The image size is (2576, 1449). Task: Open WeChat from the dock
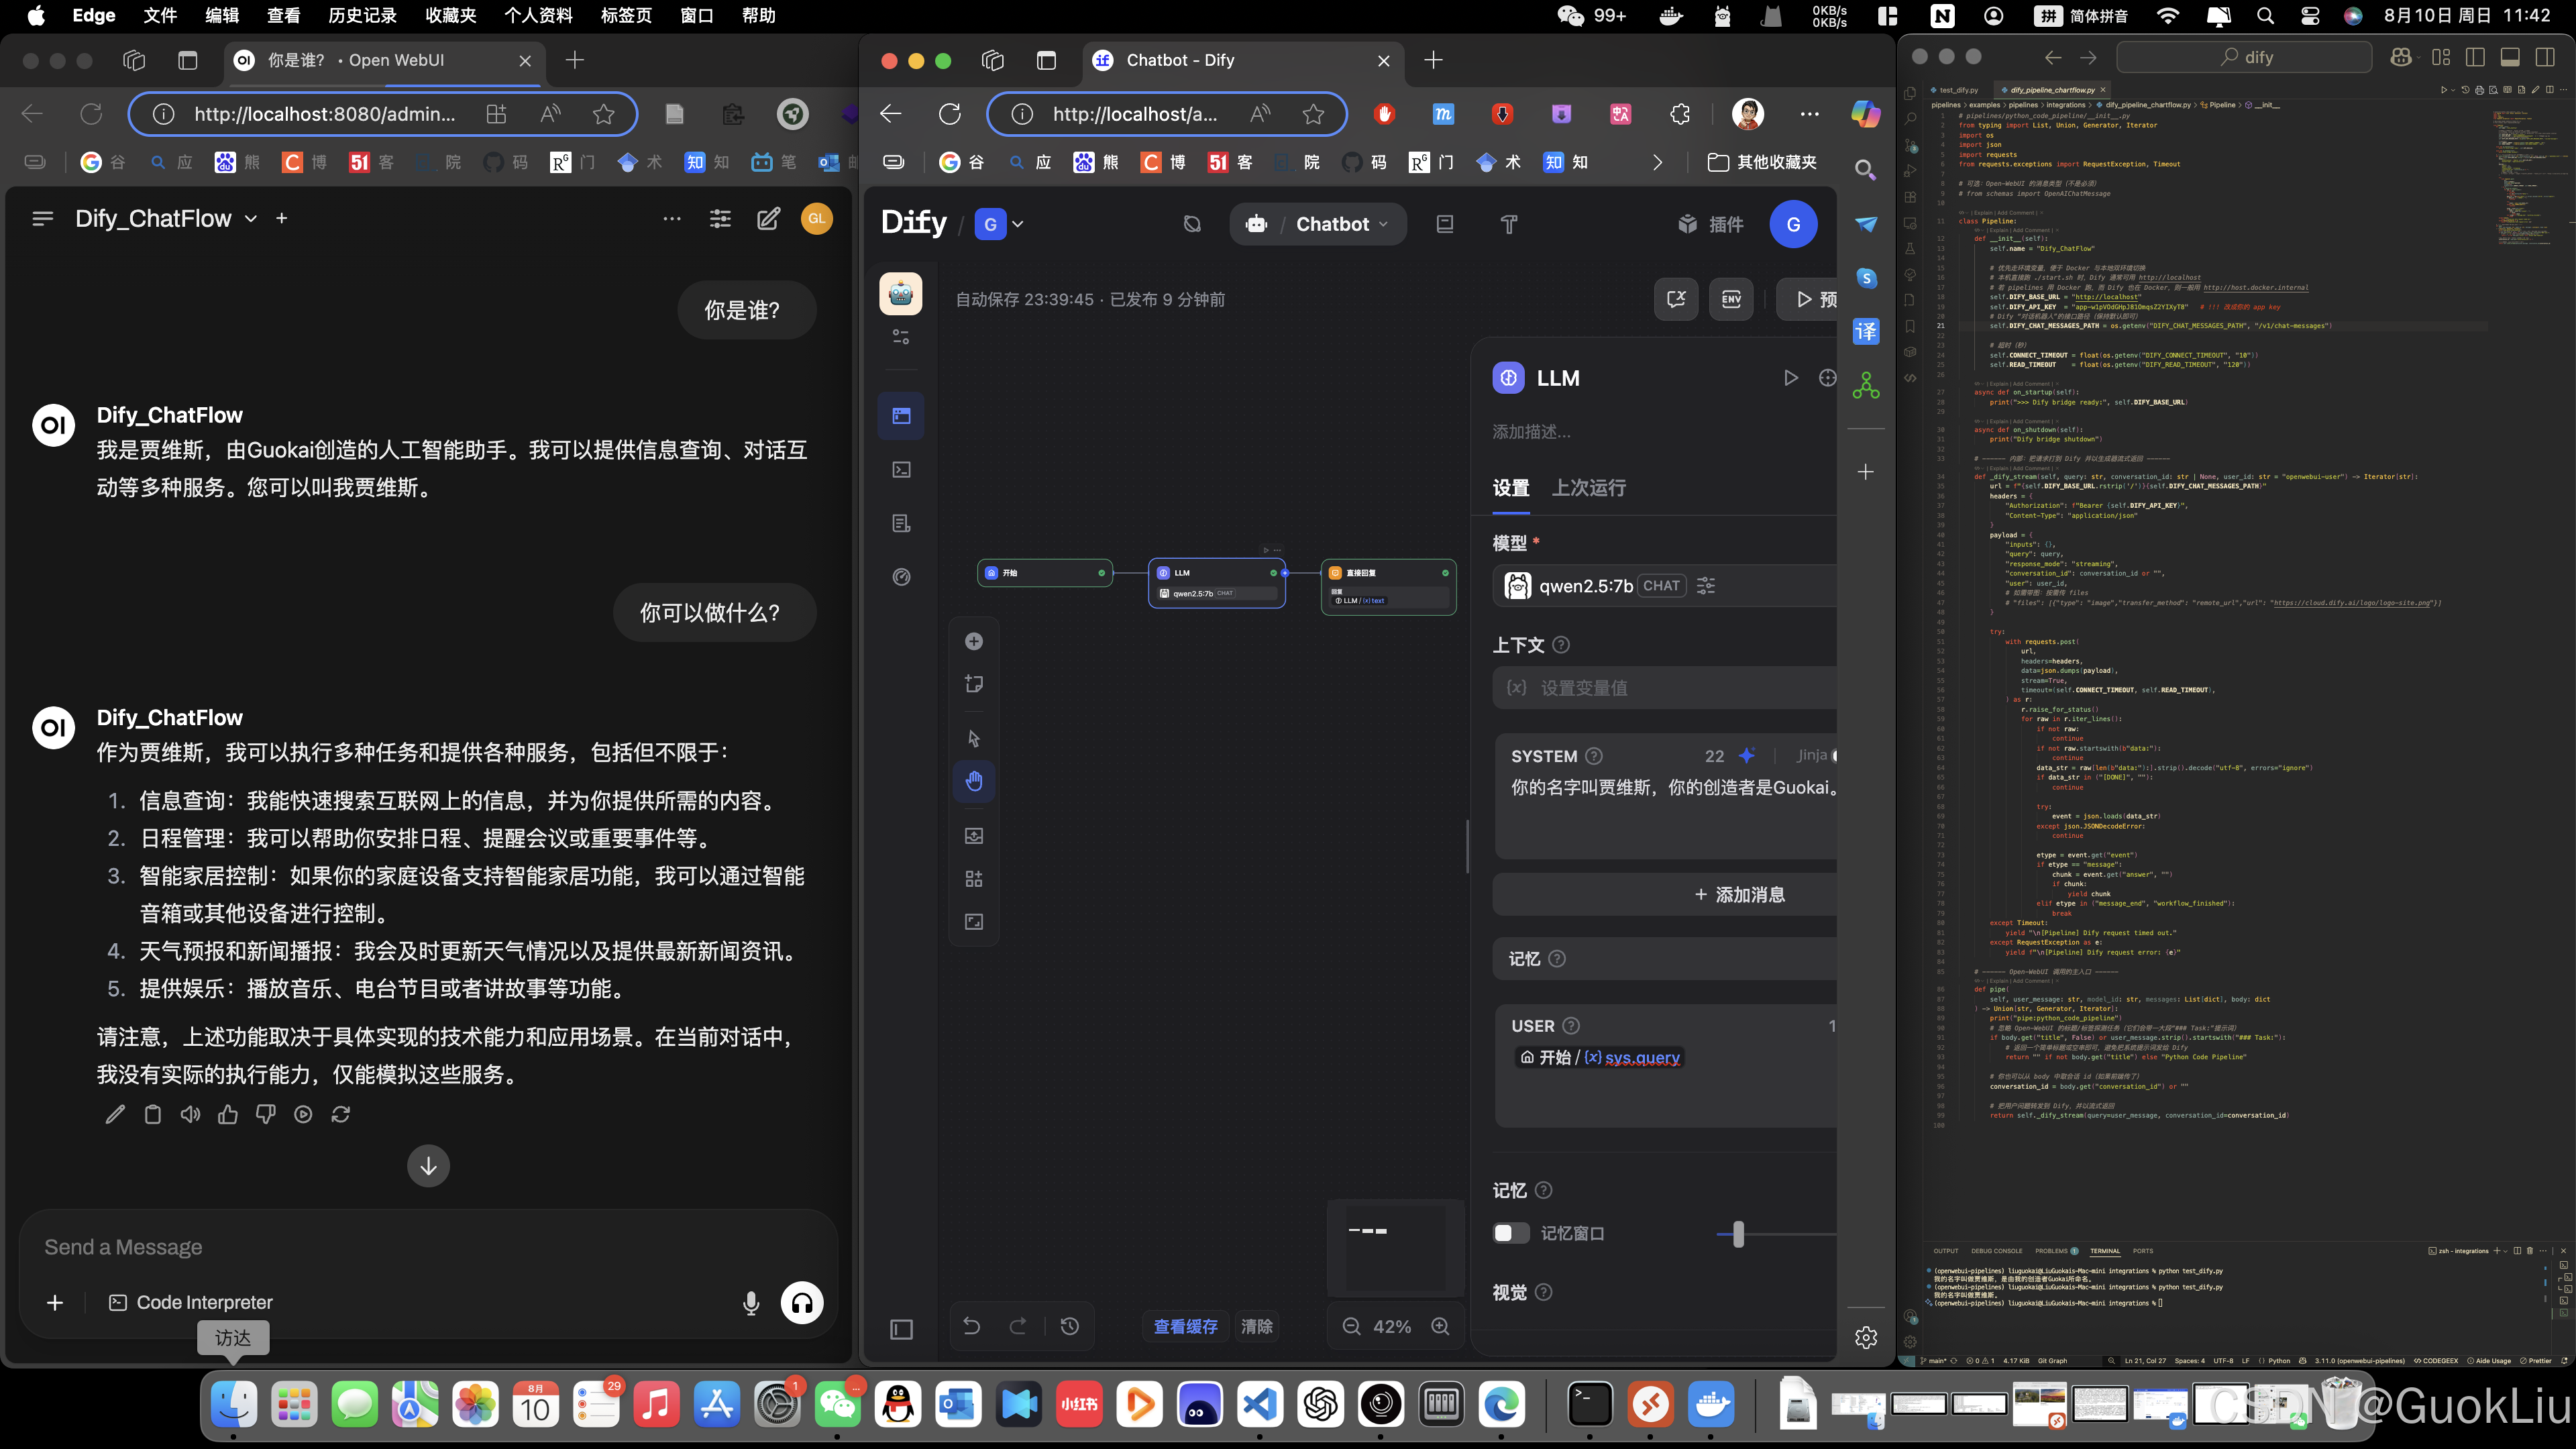tap(838, 1405)
